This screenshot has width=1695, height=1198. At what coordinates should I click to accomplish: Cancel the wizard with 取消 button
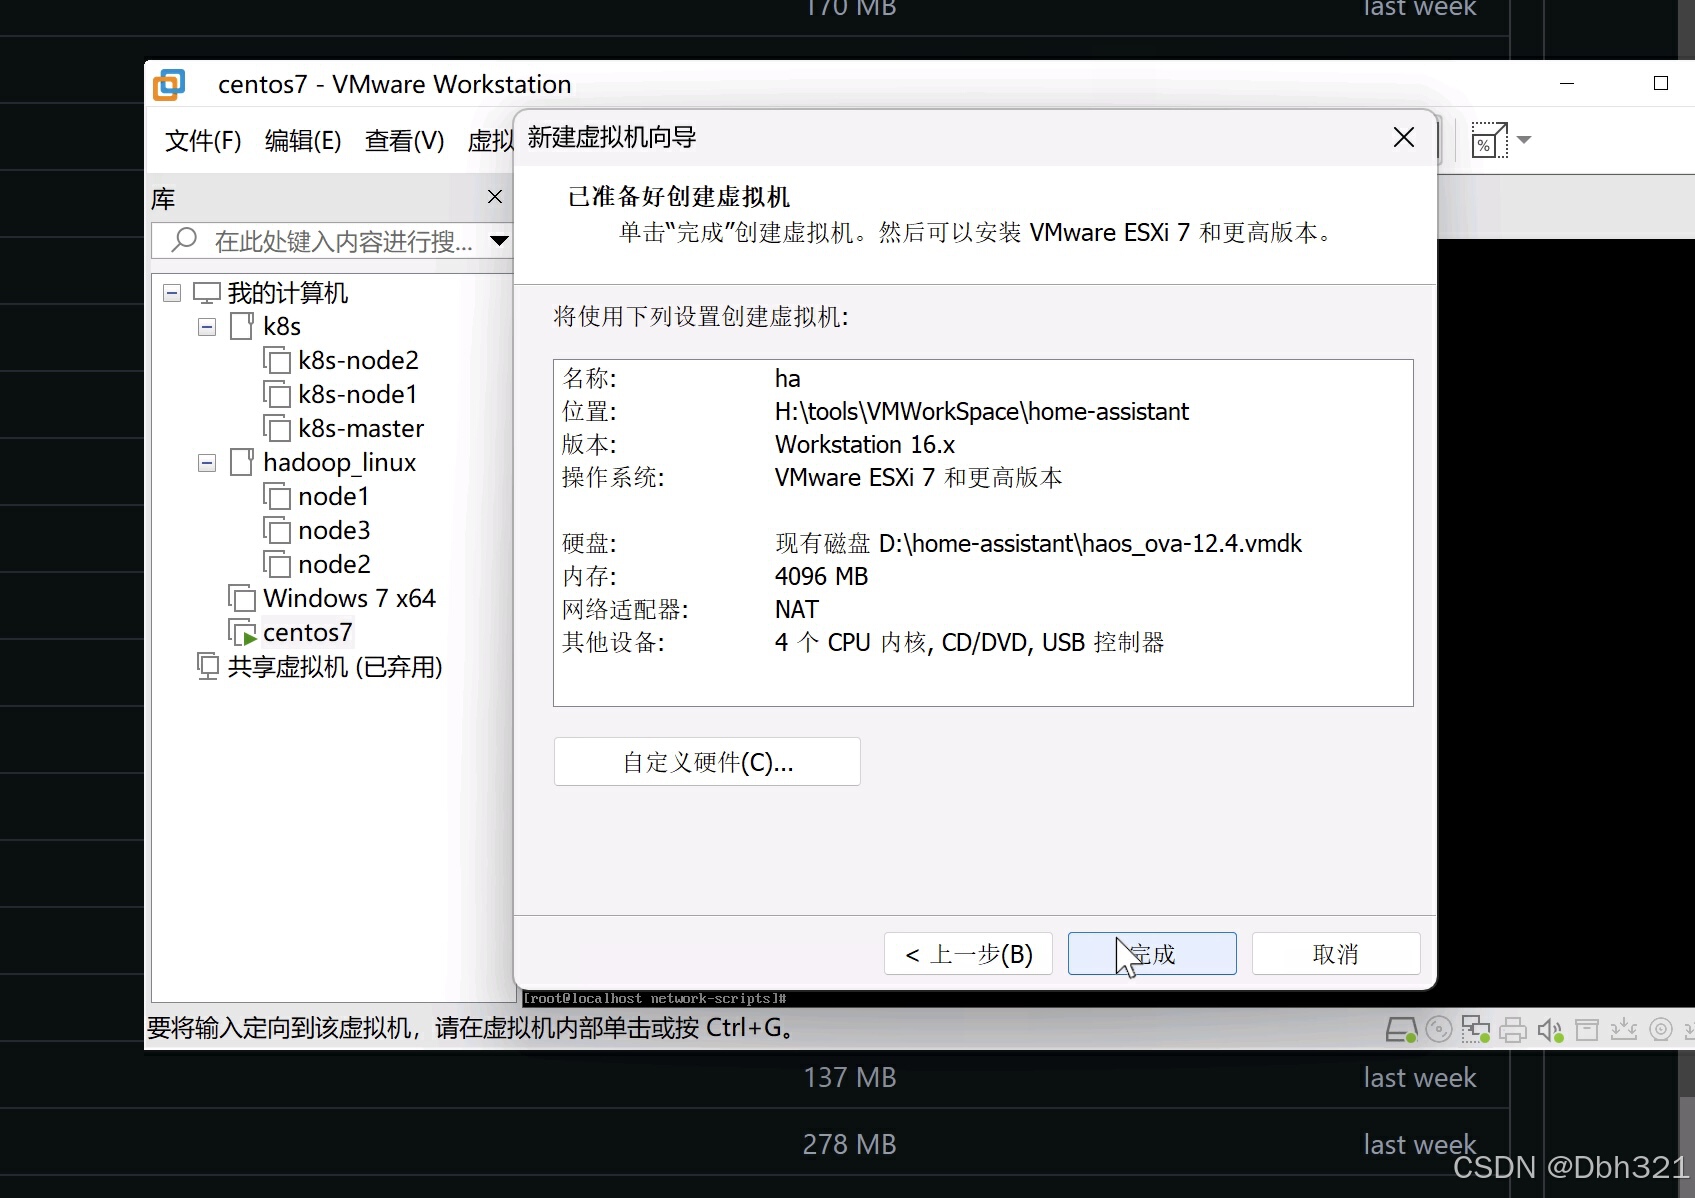(x=1336, y=954)
